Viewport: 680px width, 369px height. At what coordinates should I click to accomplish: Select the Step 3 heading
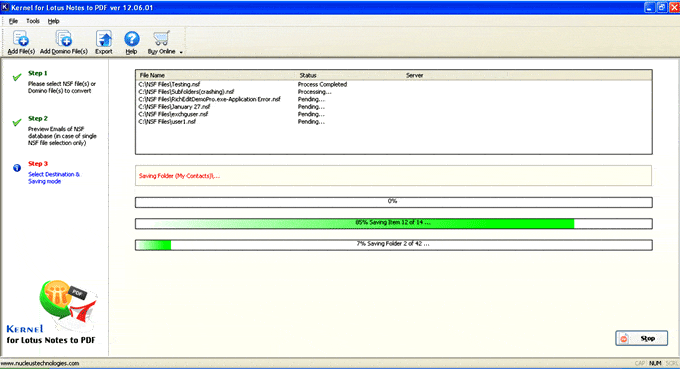38,163
